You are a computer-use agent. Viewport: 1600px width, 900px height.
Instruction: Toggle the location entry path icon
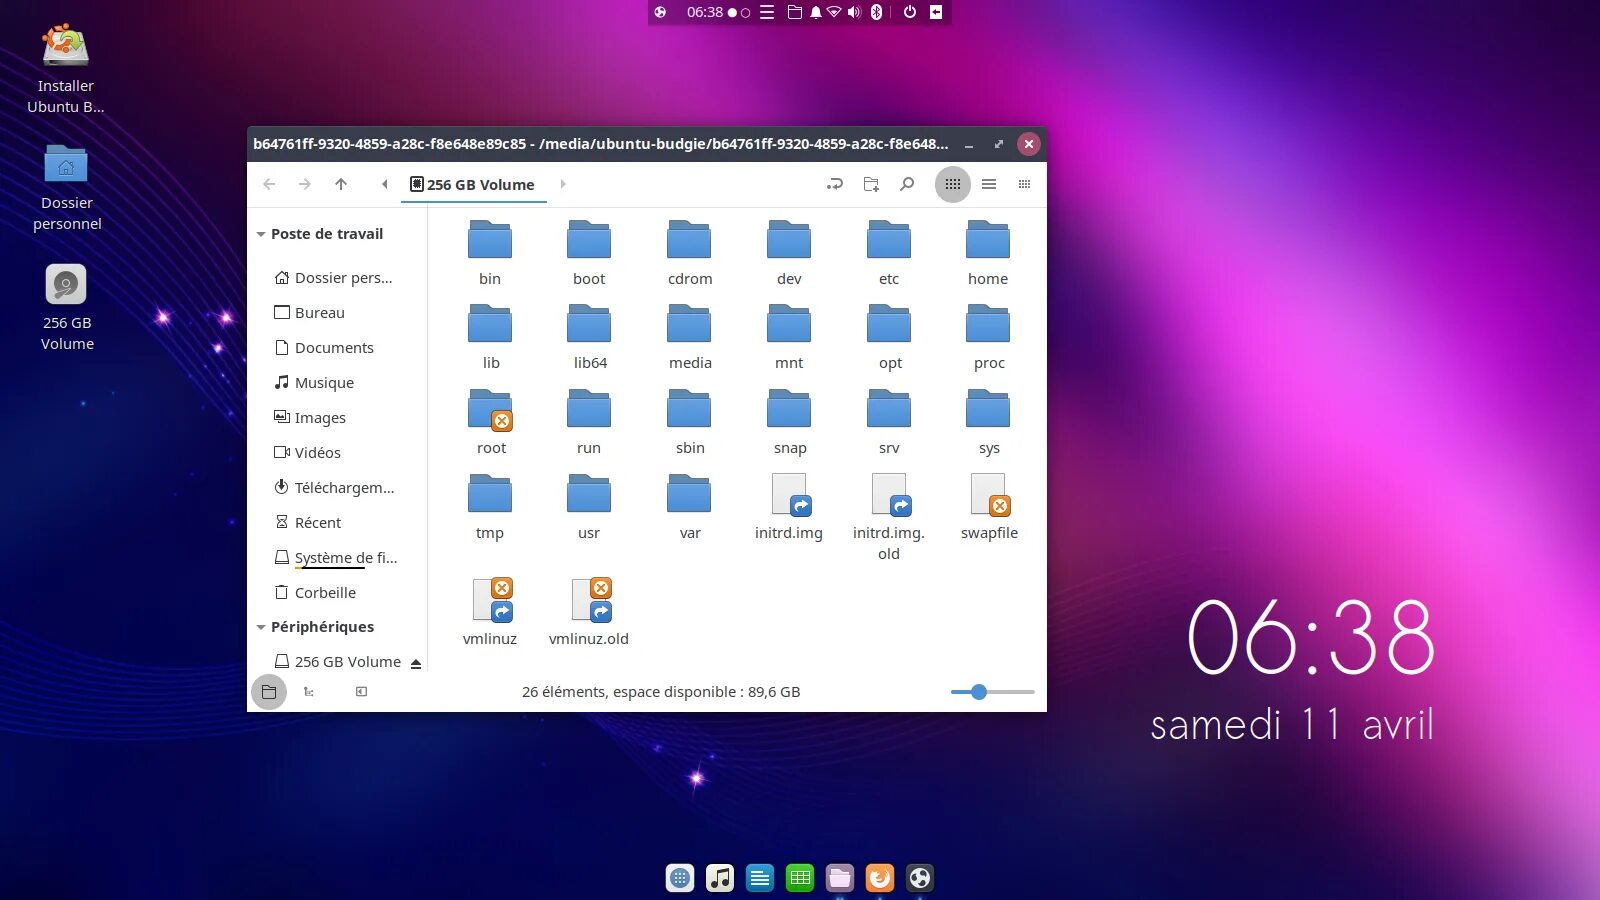click(835, 184)
